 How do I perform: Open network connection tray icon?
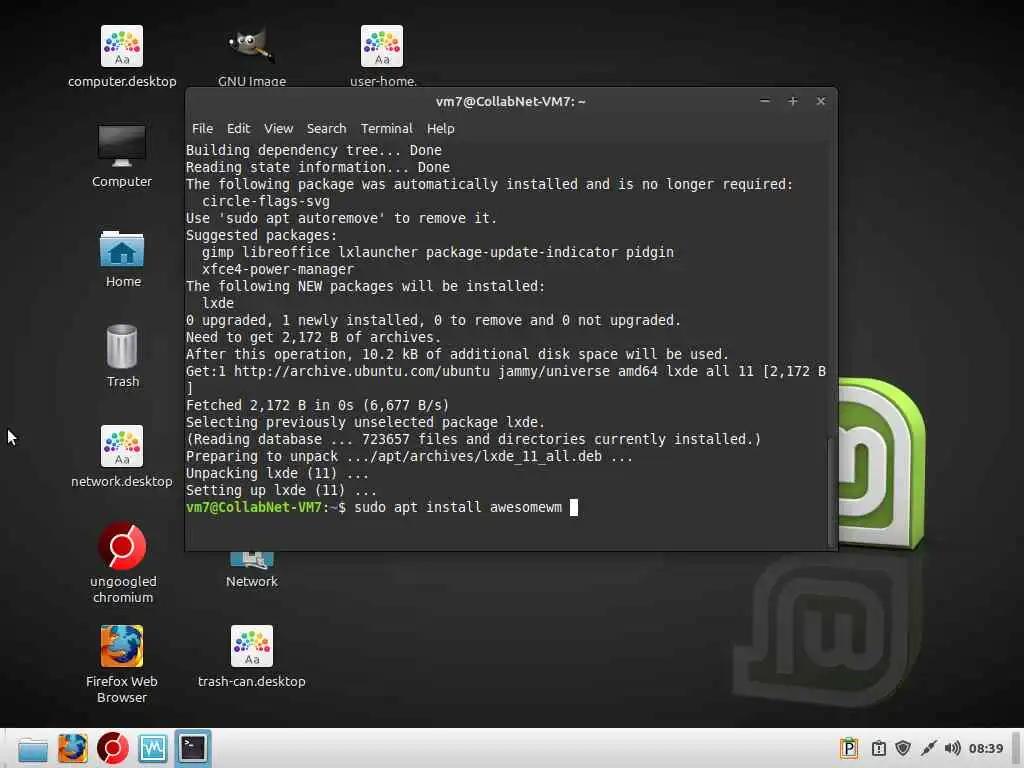coord(928,748)
